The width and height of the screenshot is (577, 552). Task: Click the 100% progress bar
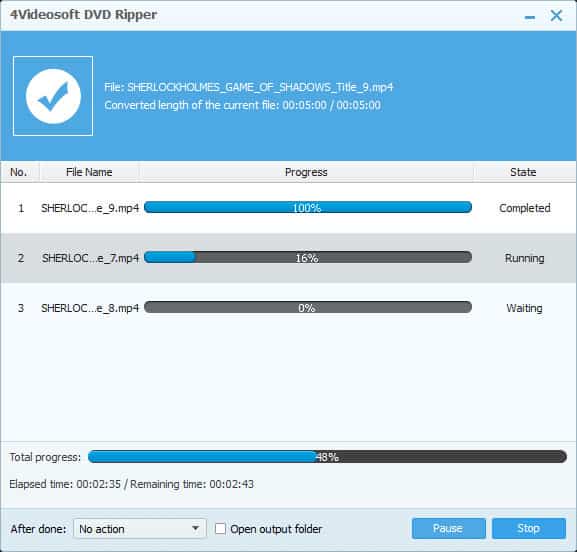[308, 207]
